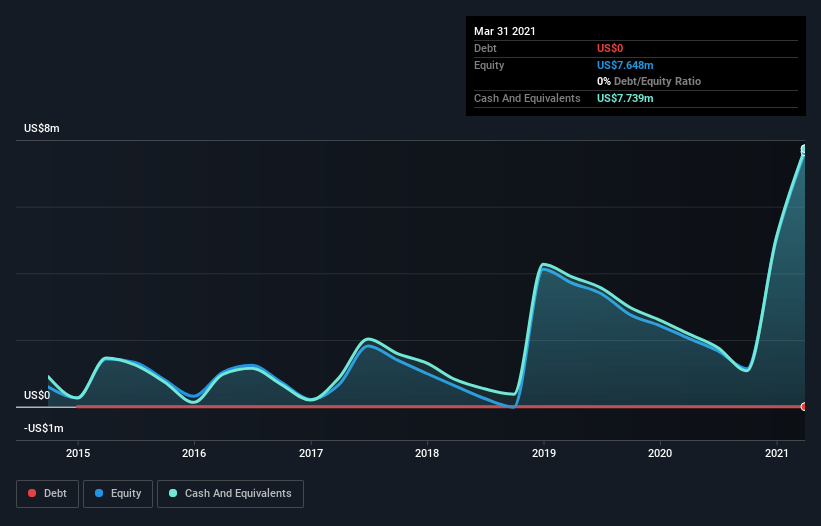Click the blue Equity legend dot

[99, 493]
